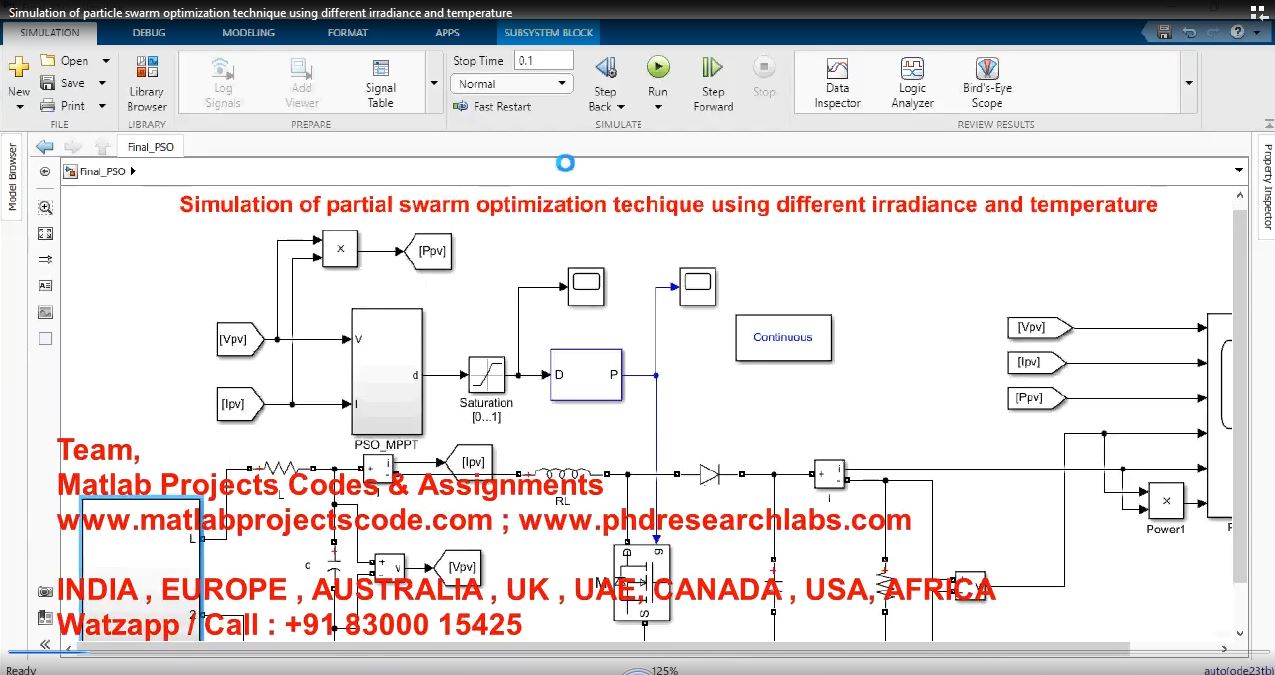Expand the Review Results gallery arrow
This screenshot has width=1275, height=675.
[1188, 83]
